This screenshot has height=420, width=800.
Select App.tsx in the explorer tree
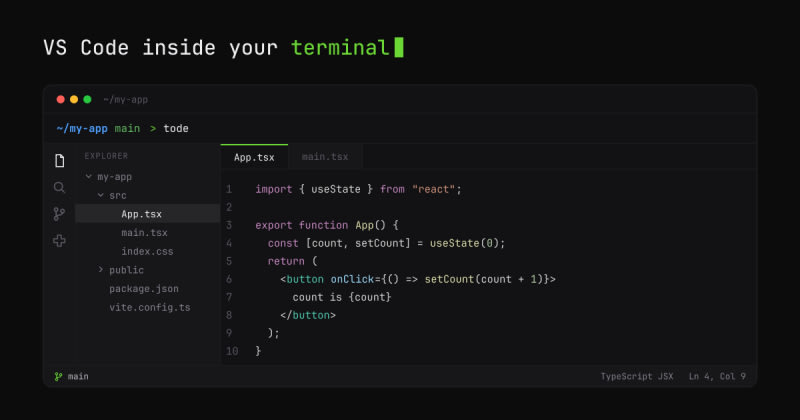tap(147, 214)
